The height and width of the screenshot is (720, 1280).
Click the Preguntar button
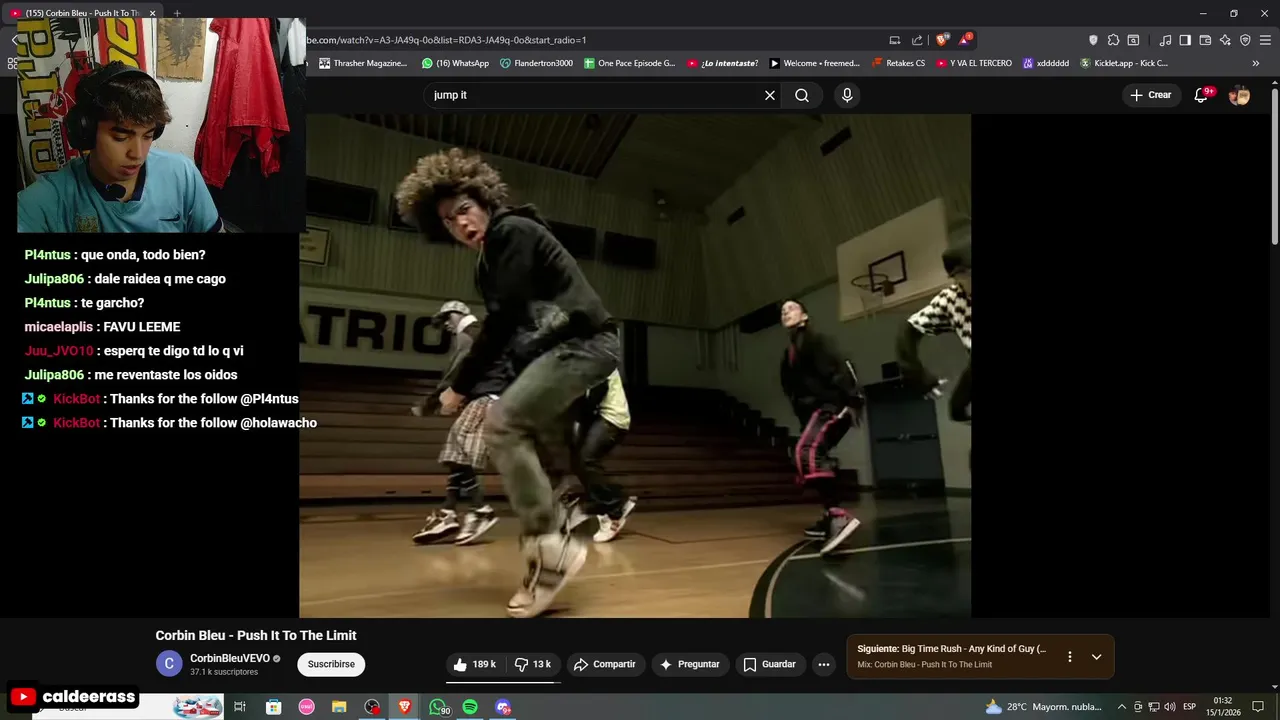(689, 664)
